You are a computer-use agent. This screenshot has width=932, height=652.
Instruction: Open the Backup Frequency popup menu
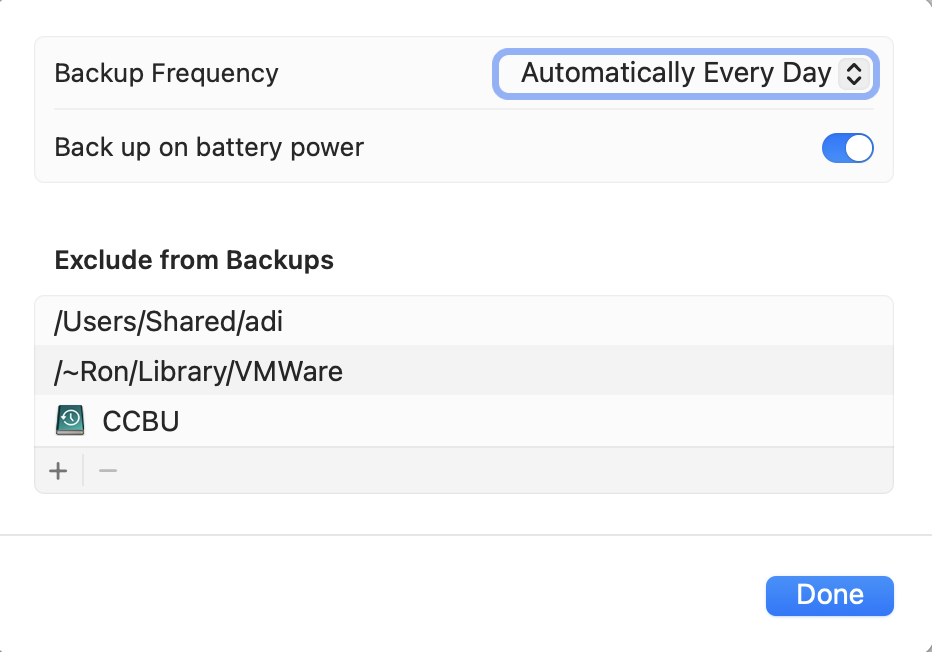[x=686, y=74]
